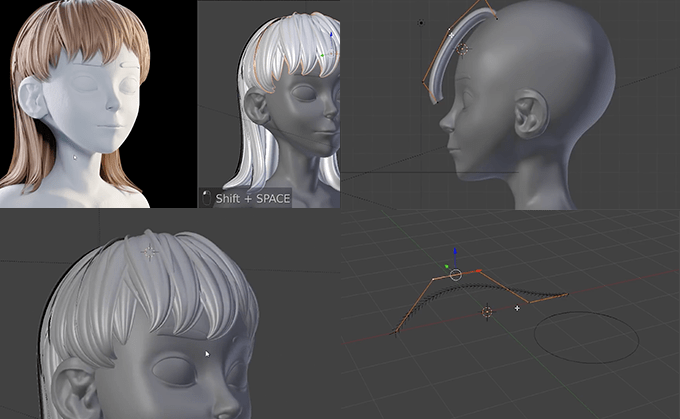Click the 3D cursor beside the forehead curve
Image resolution: width=680 pixels, height=419 pixels.
(x=463, y=49)
